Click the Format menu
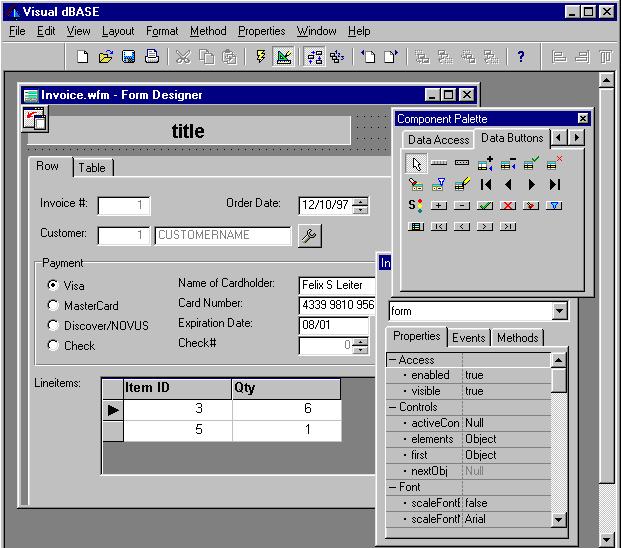621x548 pixels. point(162,31)
